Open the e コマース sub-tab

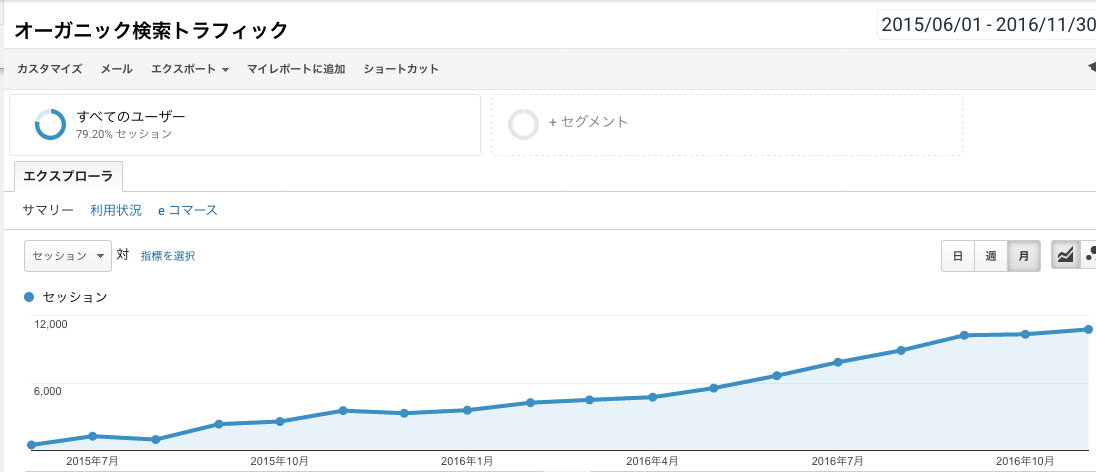[x=188, y=210]
